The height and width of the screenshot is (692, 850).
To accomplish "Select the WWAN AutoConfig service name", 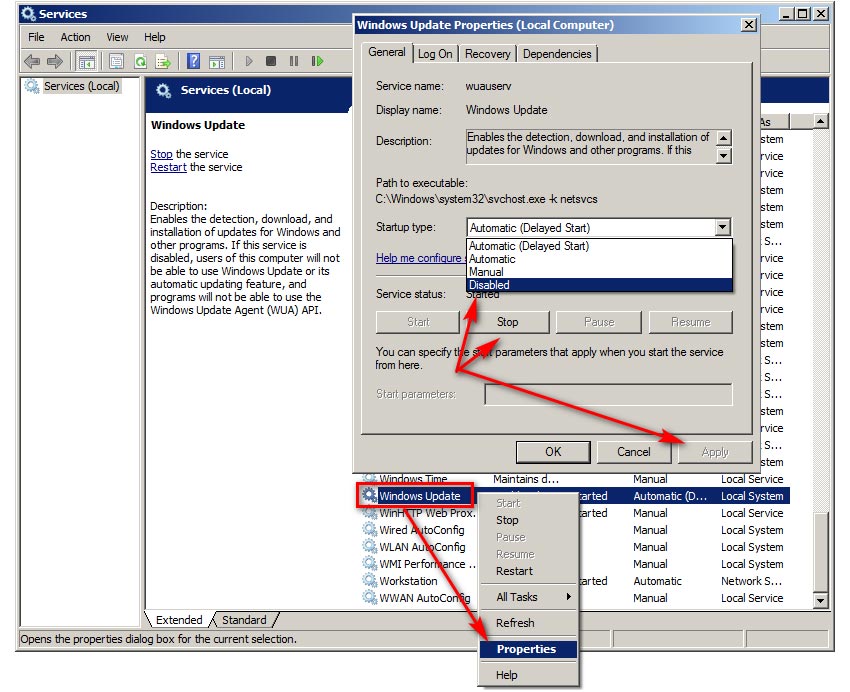I will 424,597.
